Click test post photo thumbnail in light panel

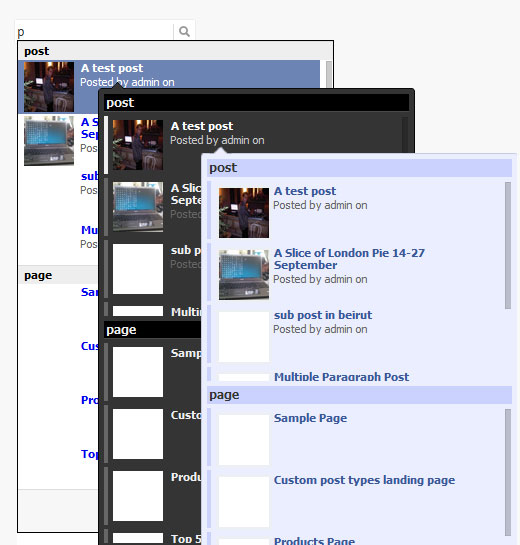click(244, 213)
